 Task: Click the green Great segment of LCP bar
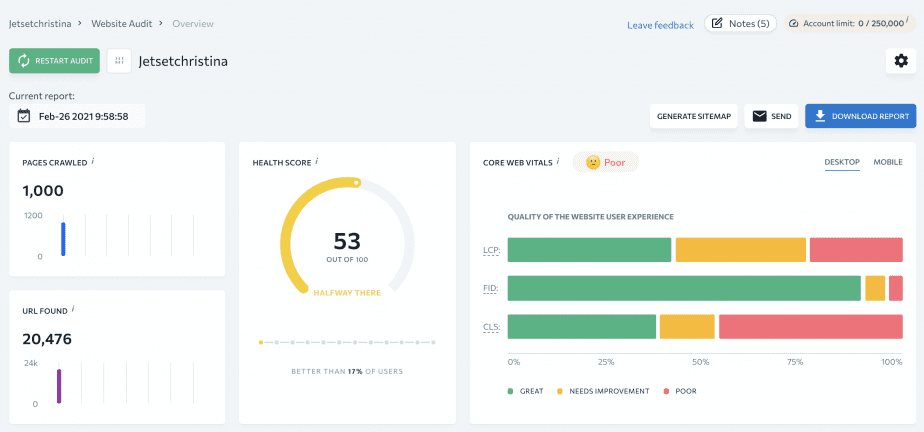click(589, 250)
